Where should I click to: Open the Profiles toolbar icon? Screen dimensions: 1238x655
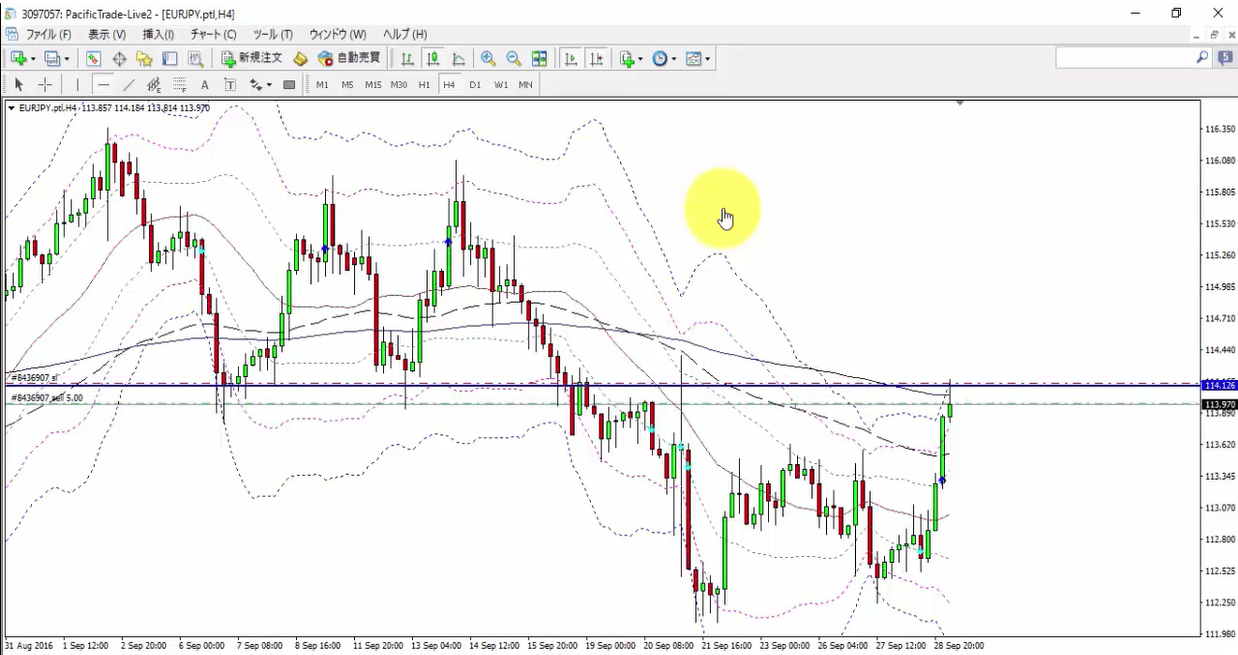53,59
